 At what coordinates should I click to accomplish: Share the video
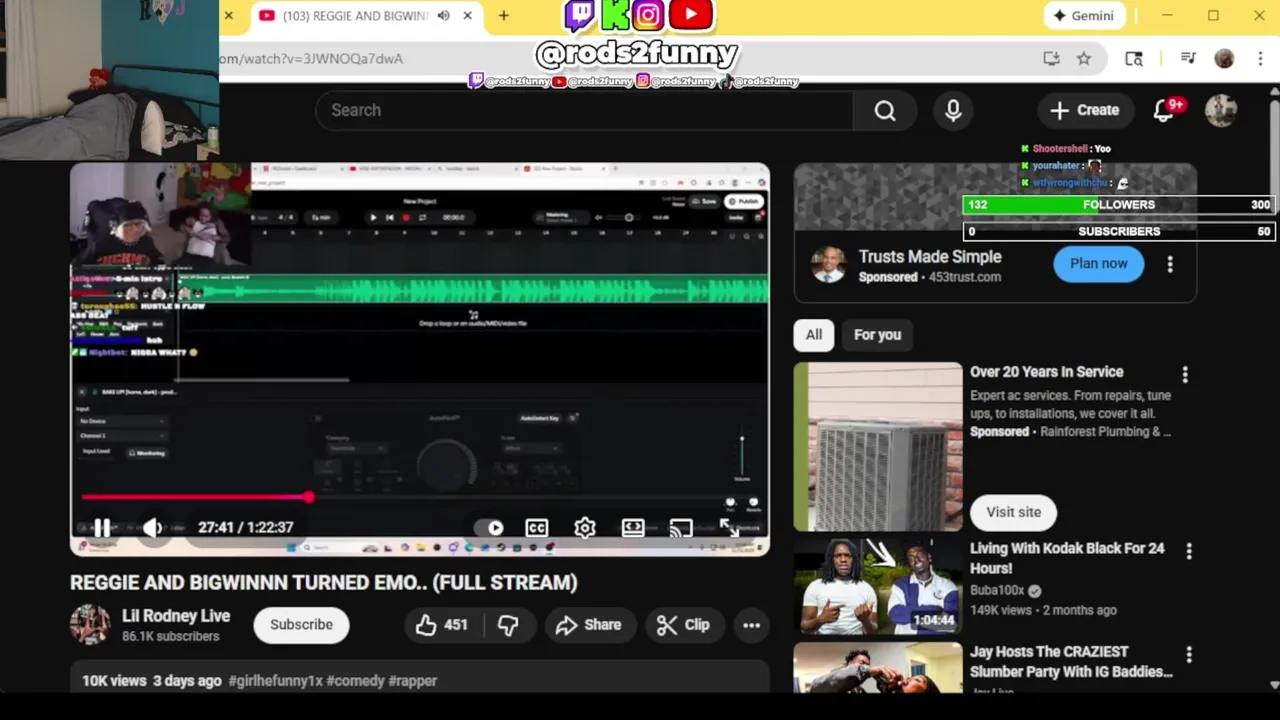589,625
